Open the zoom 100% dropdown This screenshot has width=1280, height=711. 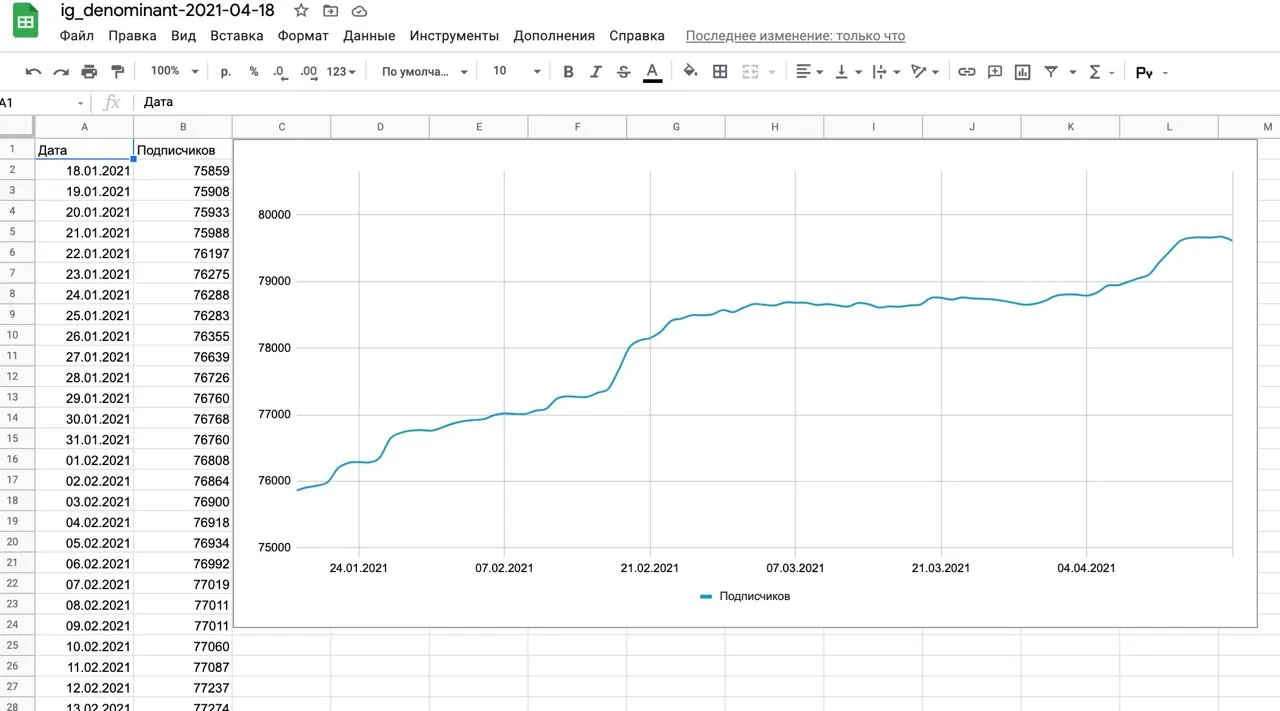click(x=175, y=71)
